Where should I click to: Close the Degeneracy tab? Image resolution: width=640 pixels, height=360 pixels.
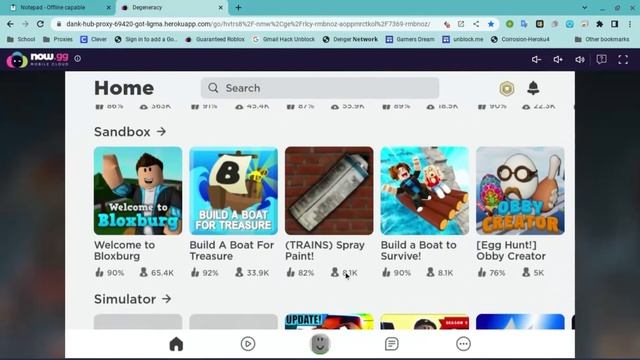click(x=220, y=7)
